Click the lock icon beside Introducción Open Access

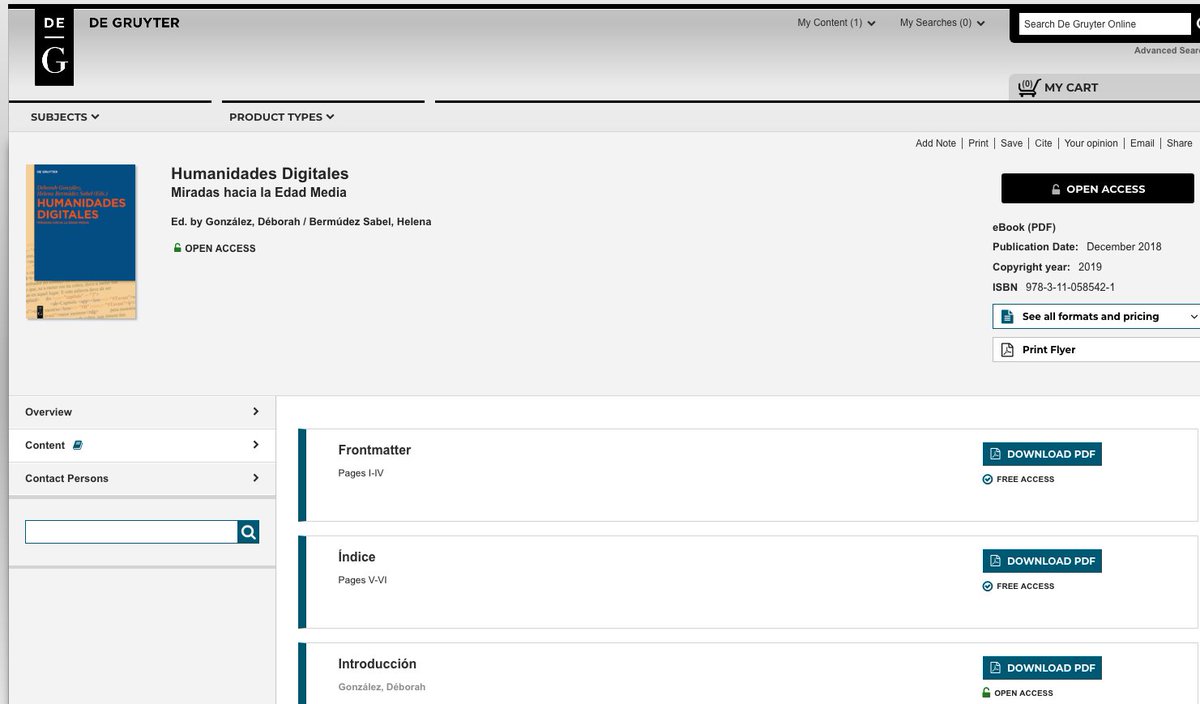[987, 693]
